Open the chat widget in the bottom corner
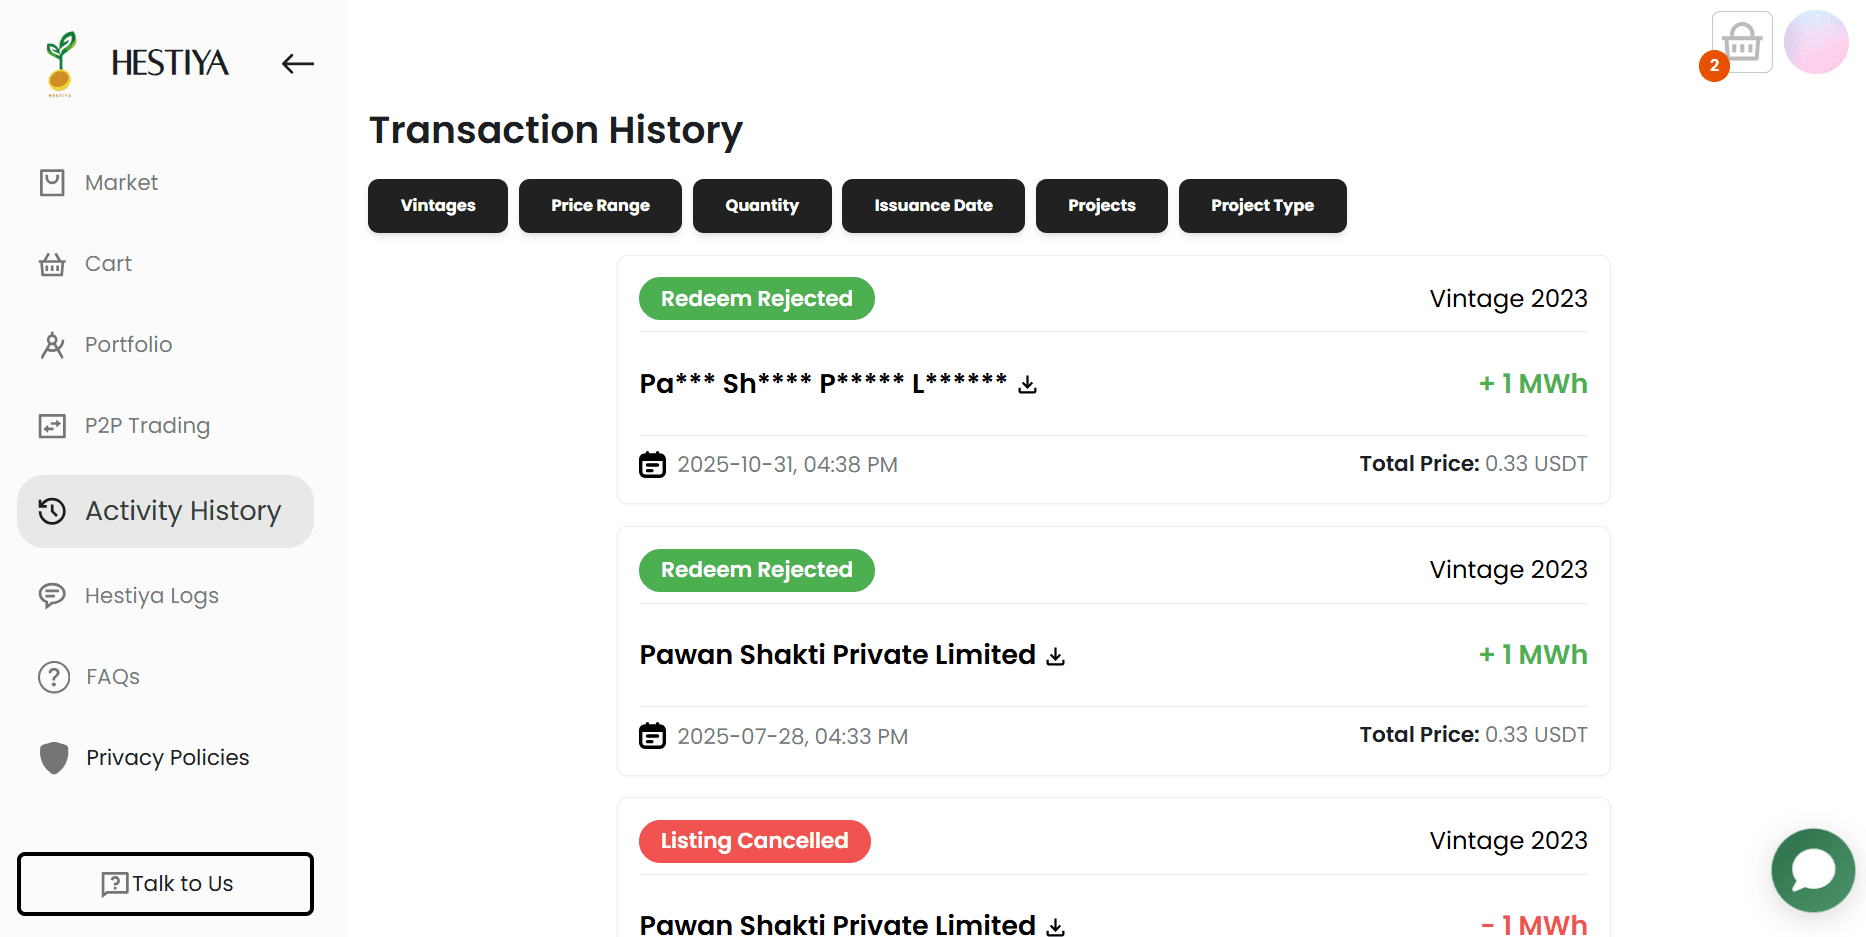The width and height of the screenshot is (1866, 937). [1813, 870]
